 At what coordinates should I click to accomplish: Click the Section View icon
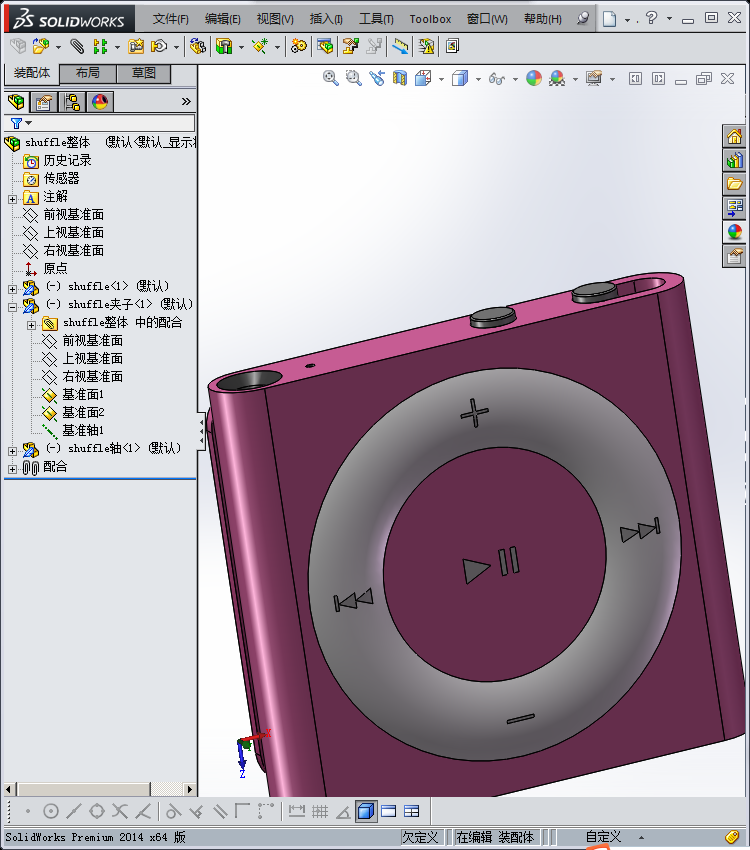tap(400, 79)
